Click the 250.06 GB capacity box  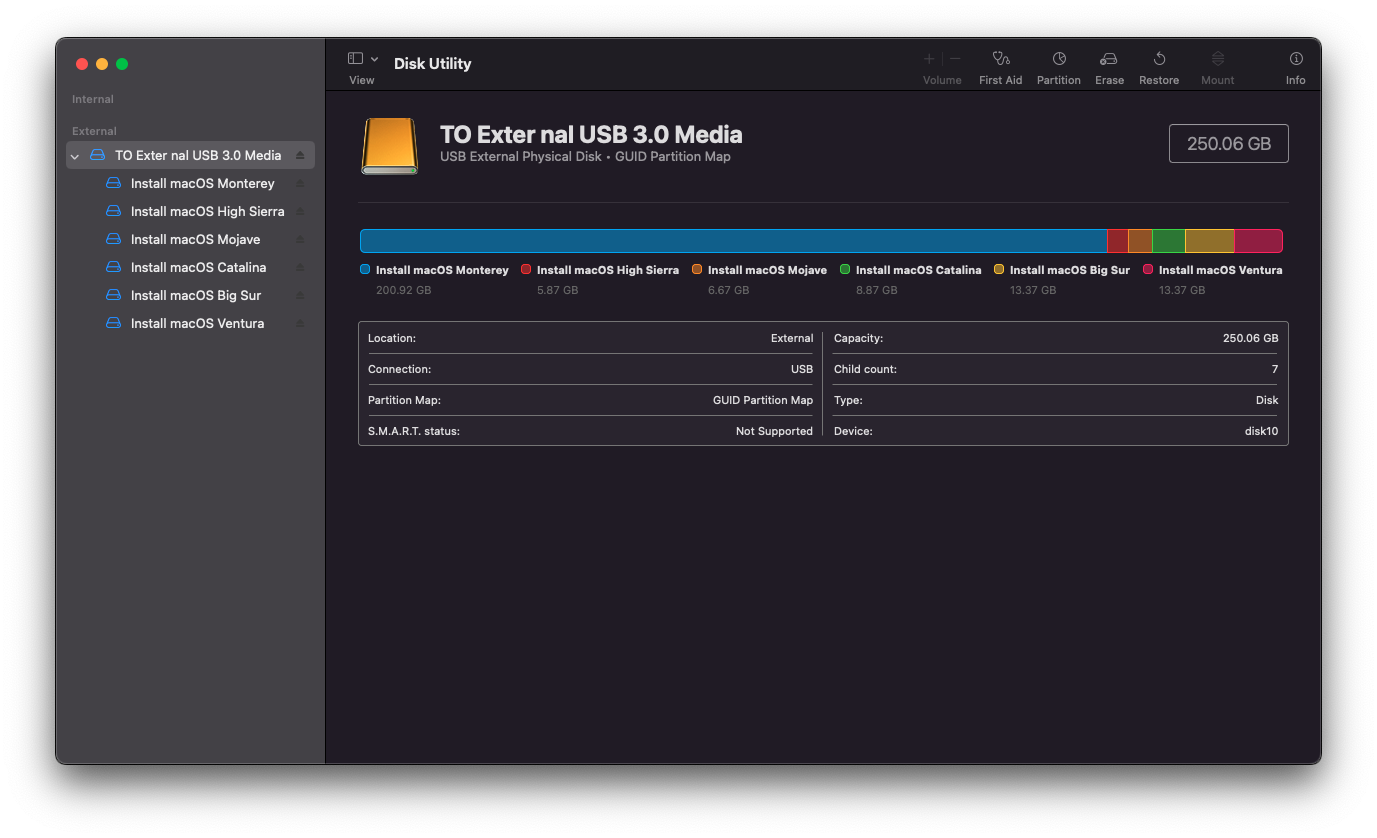[x=1229, y=143]
